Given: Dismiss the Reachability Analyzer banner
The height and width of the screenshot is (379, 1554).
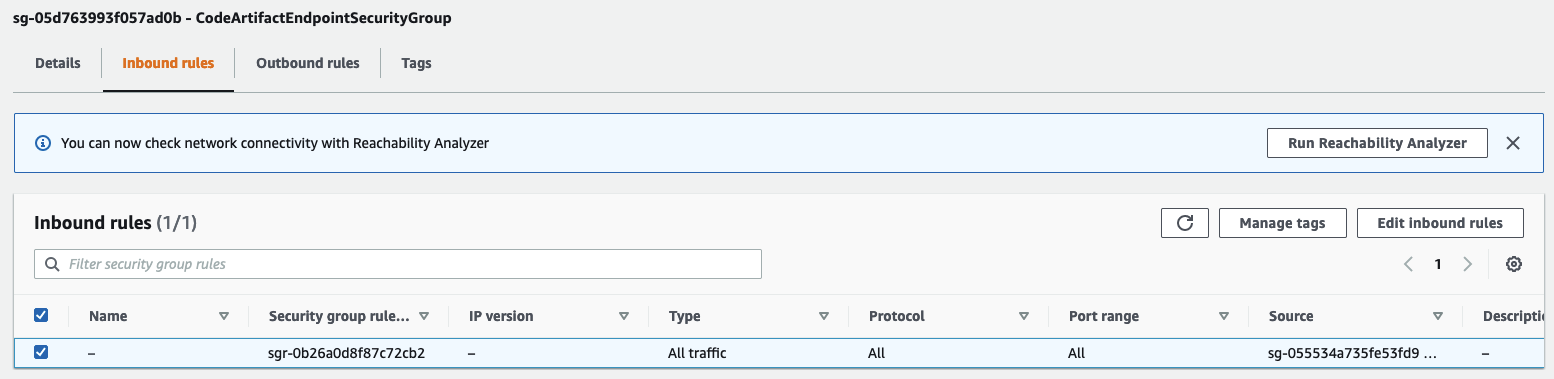Looking at the screenshot, I should [1513, 143].
